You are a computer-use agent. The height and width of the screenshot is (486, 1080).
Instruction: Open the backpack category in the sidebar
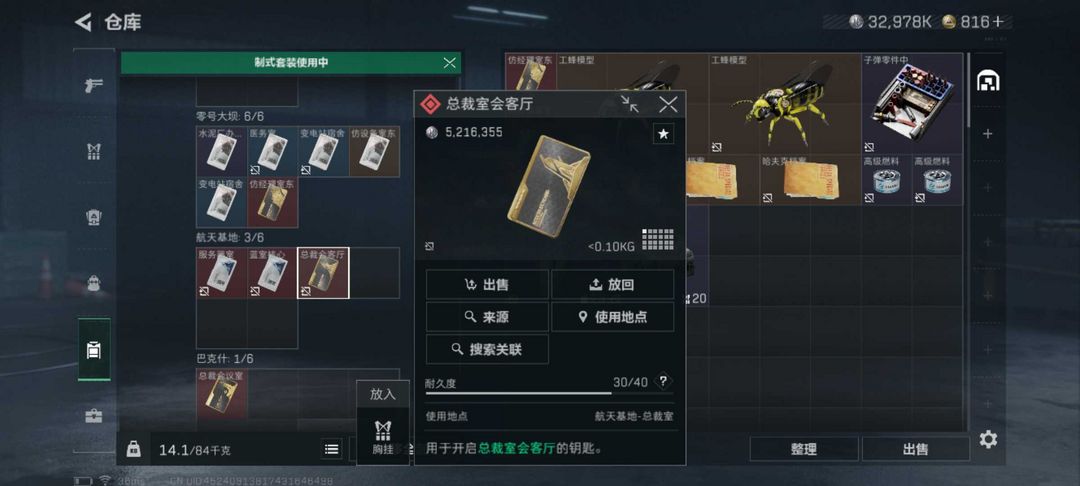pos(94,283)
